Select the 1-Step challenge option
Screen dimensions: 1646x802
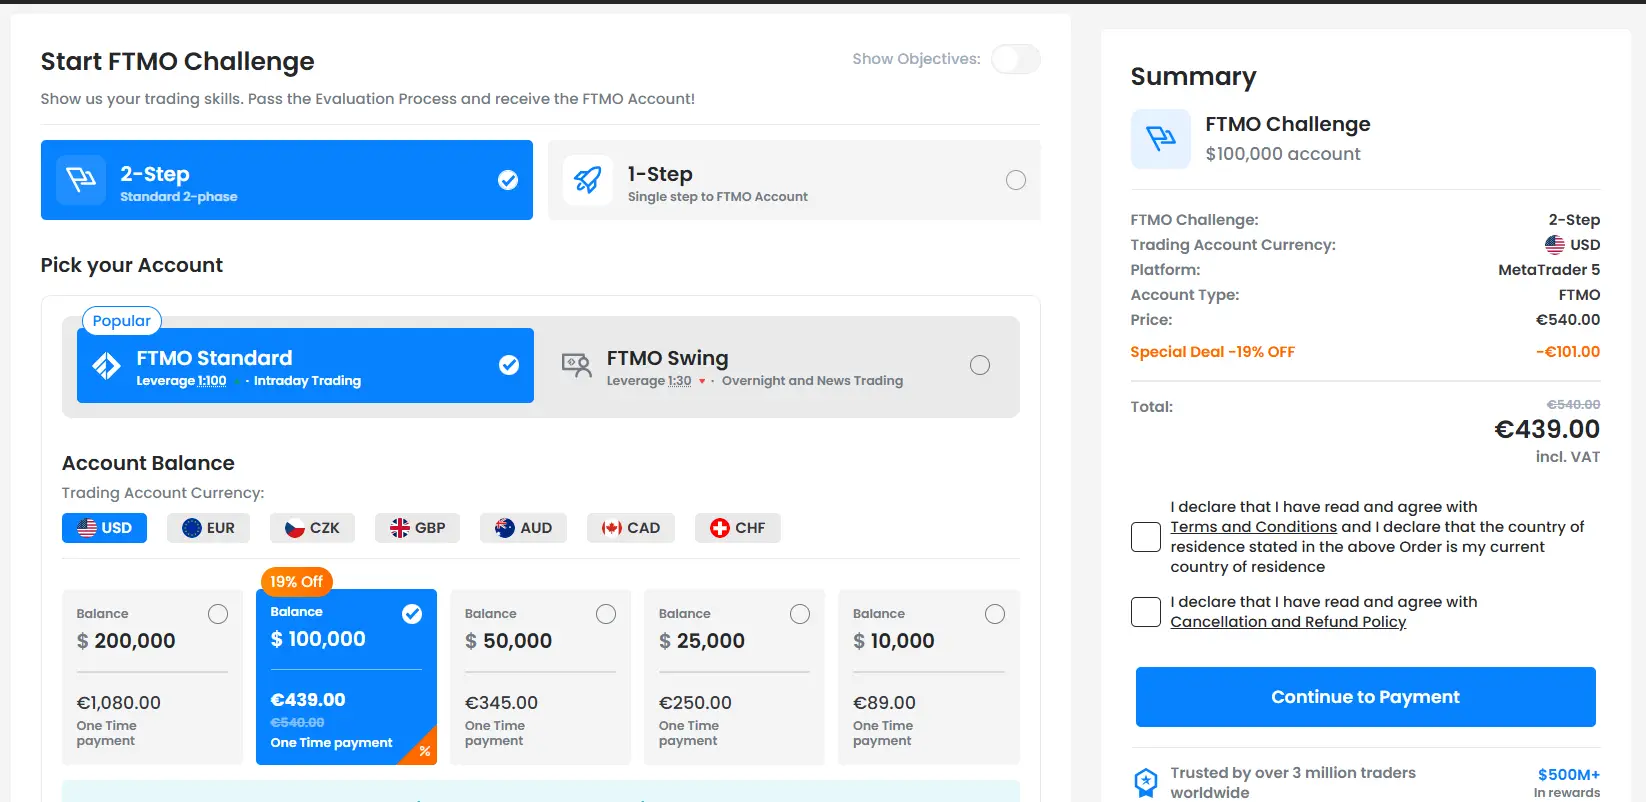click(794, 180)
